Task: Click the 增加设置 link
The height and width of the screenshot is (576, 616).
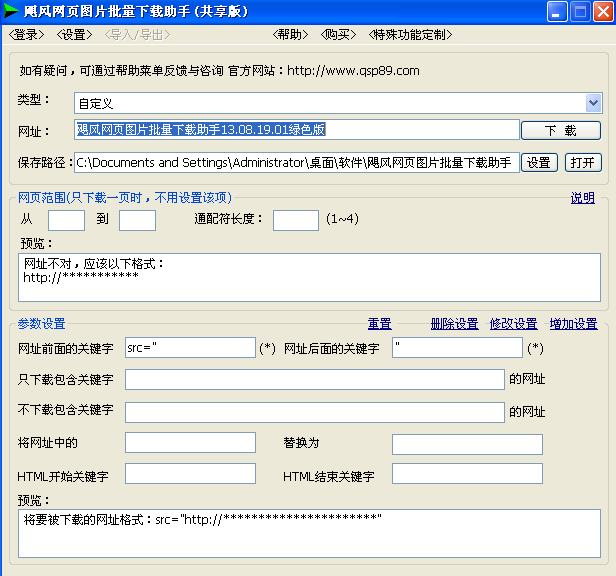Action: 573,324
